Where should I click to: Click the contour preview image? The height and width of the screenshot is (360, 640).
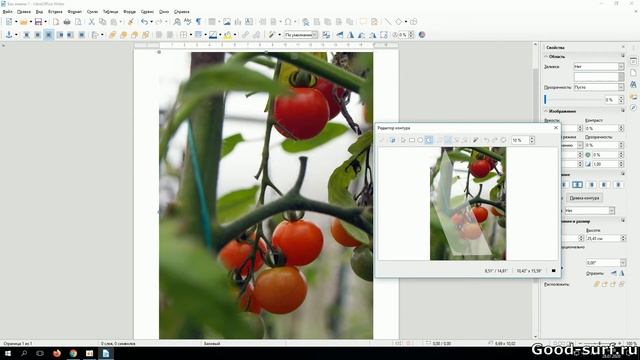468,204
